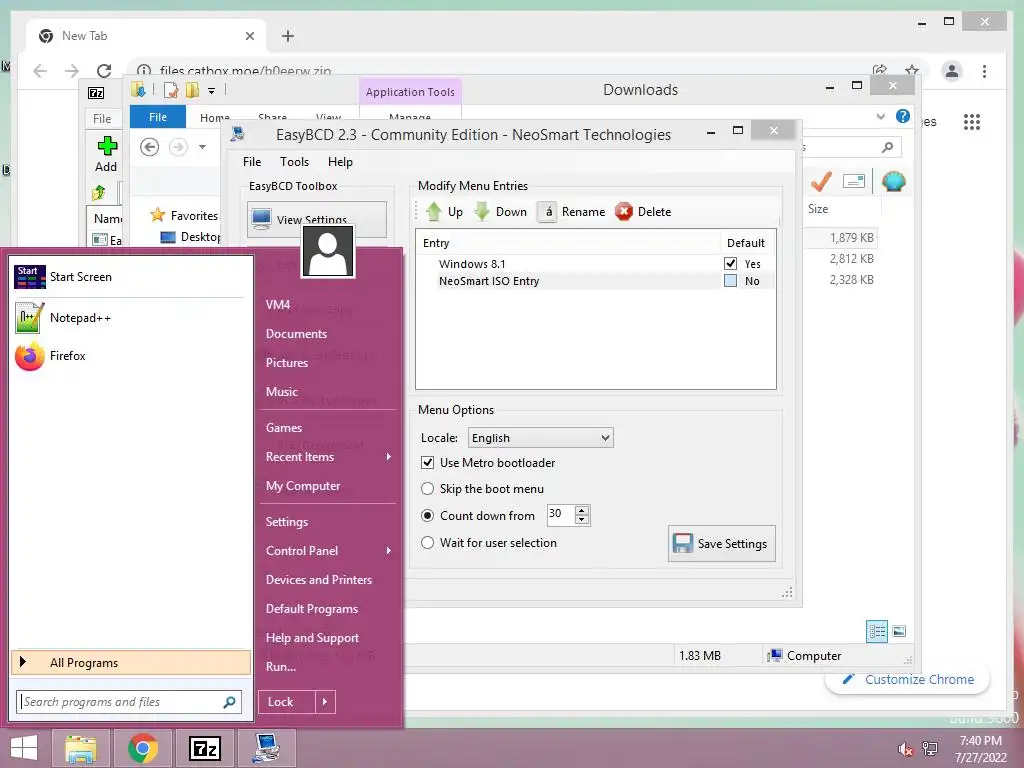Select Wait for user selection radio button
This screenshot has height=768, width=1024.
point(427,543)
